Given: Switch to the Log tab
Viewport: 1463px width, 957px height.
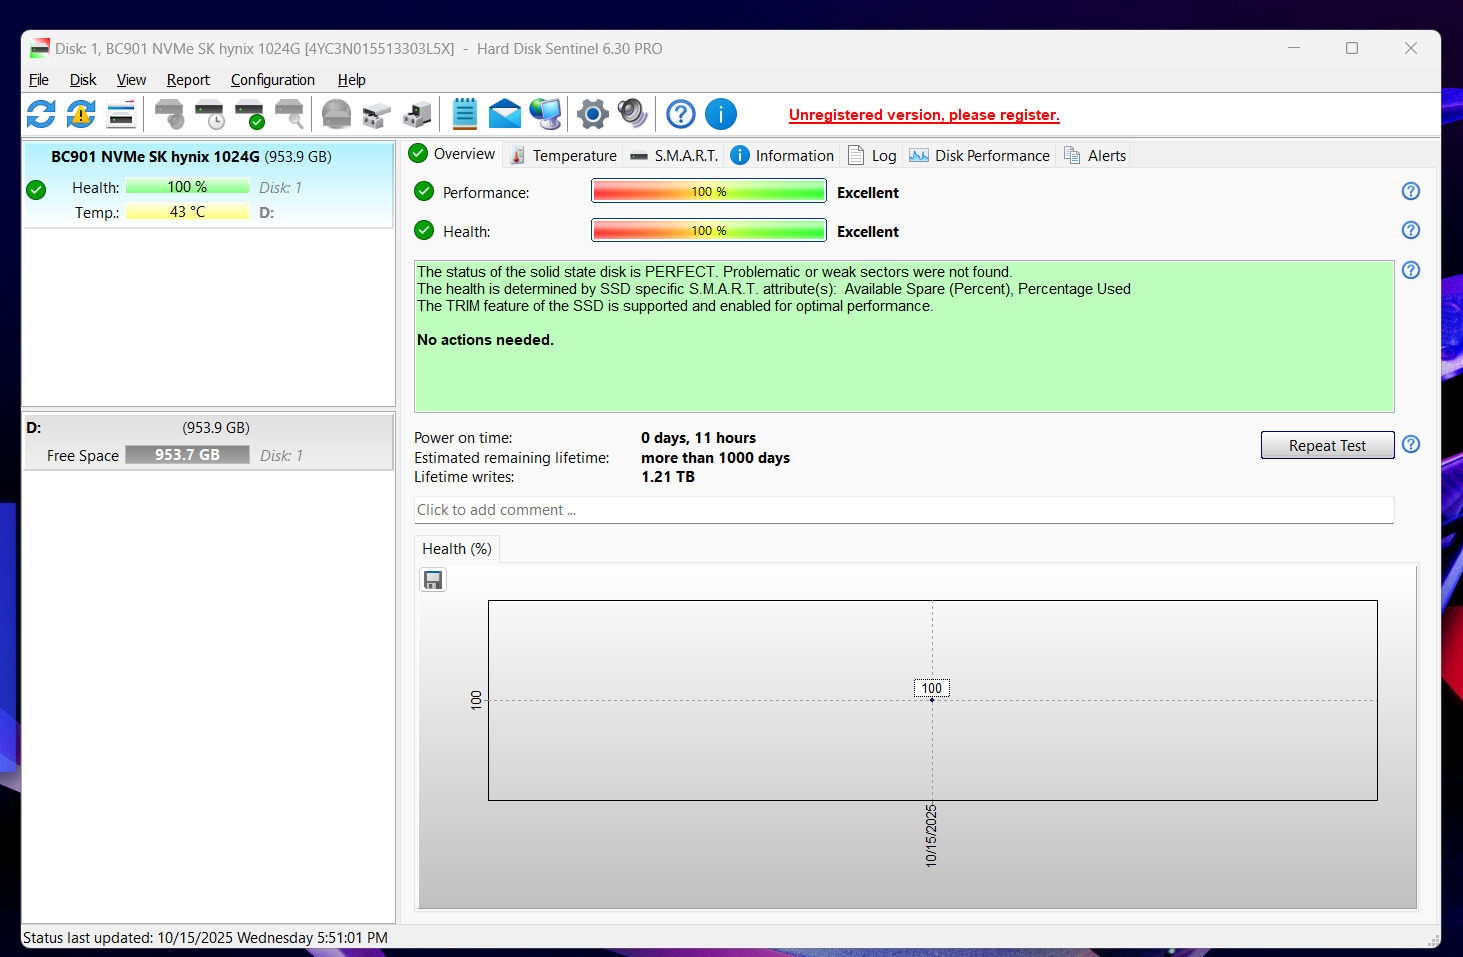Looking at the screenshot, I should pos(872,155).
